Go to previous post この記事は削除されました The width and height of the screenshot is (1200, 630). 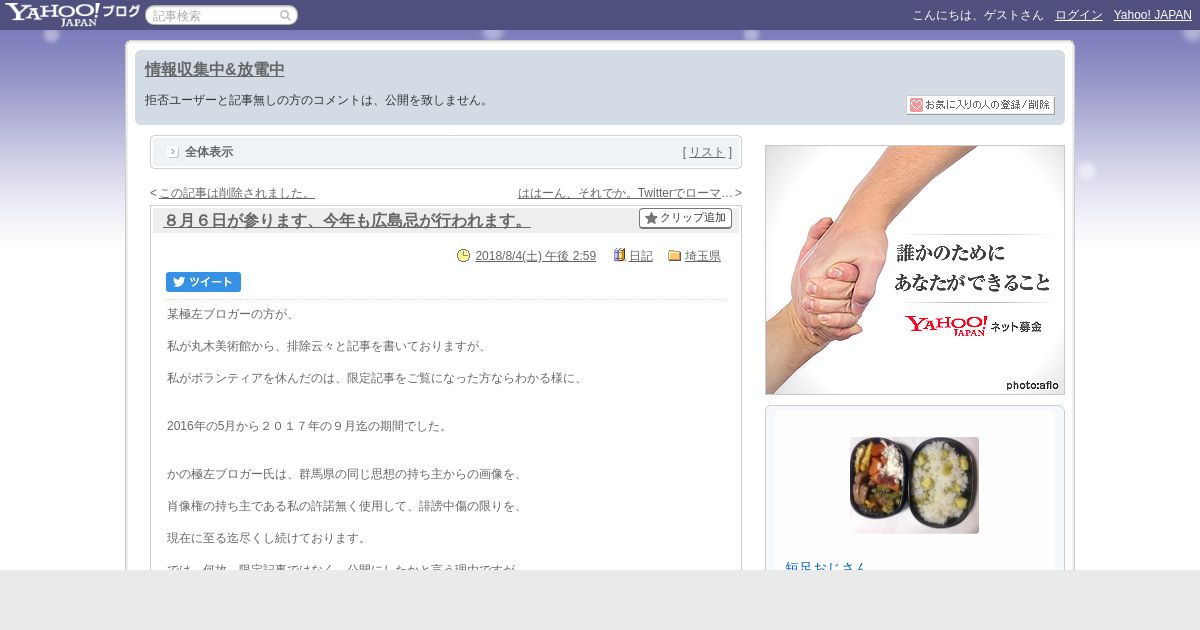pos(236,193)
